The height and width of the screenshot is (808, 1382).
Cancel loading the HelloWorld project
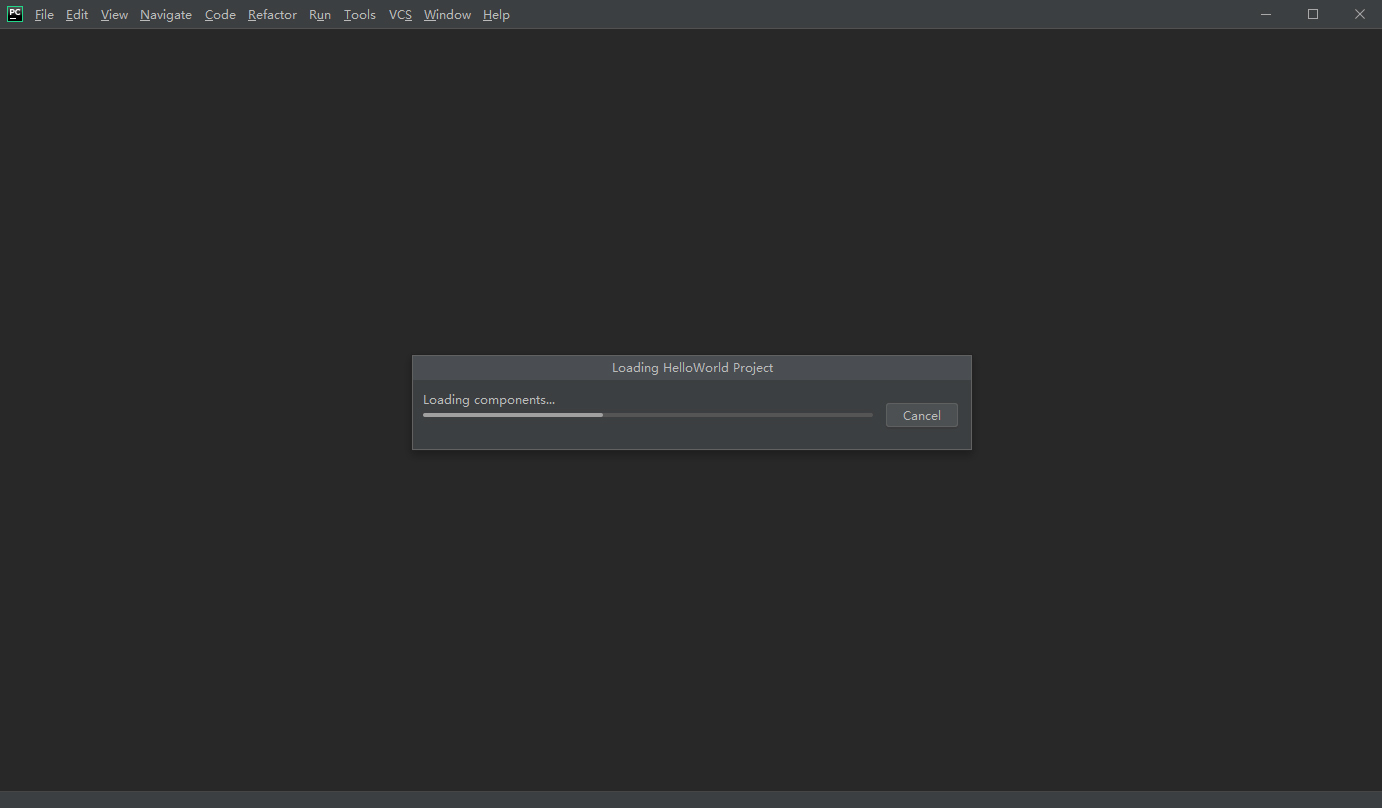coord(922,415)
